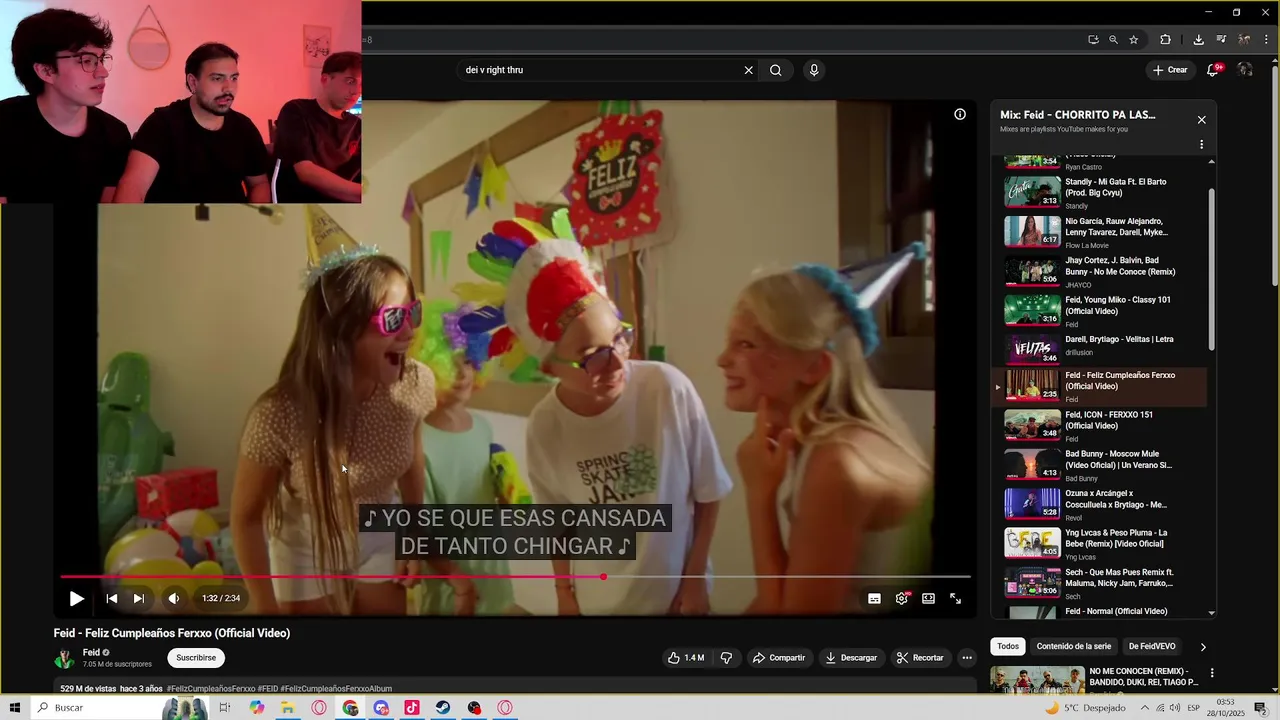
Task: Open NO ME CONOCEN (REMIX) recommended video thumbnail
Action: [1036, 680]
